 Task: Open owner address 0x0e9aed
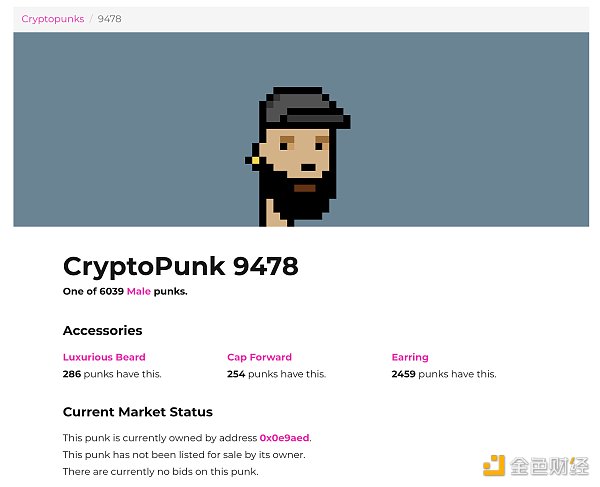(285, 438)
